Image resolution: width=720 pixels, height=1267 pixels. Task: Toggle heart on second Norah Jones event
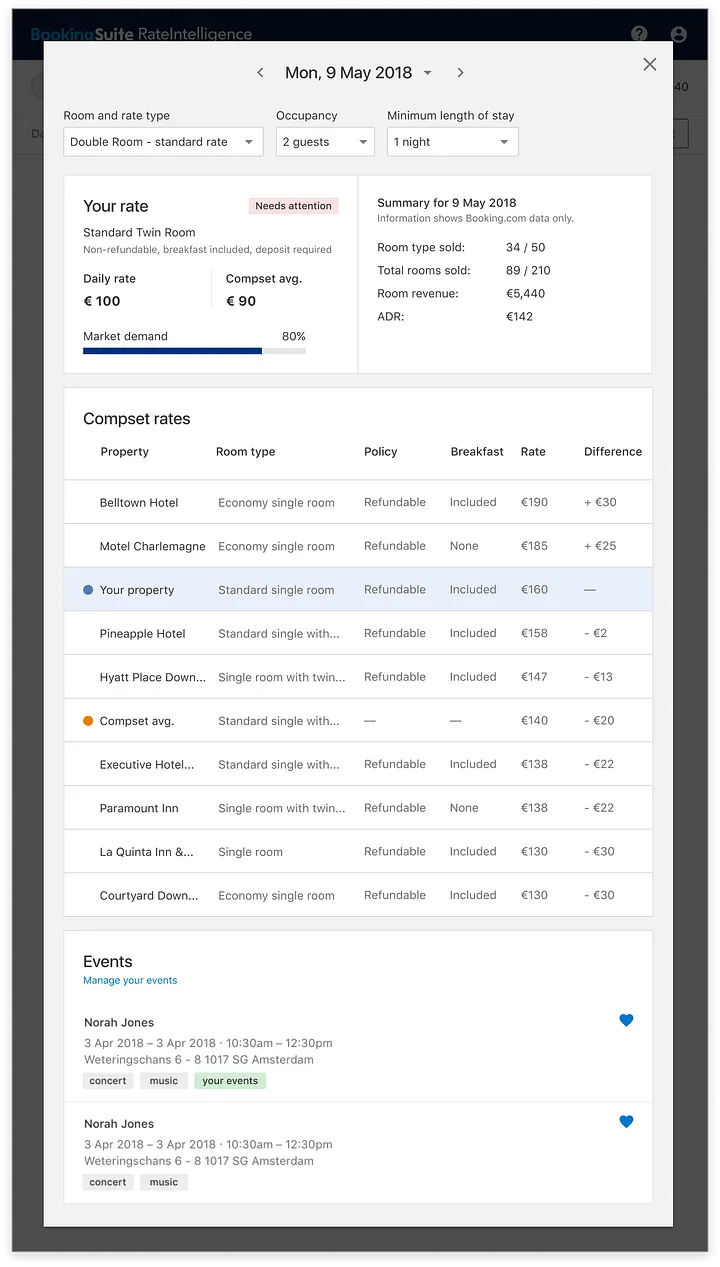tap(626, 1122)
